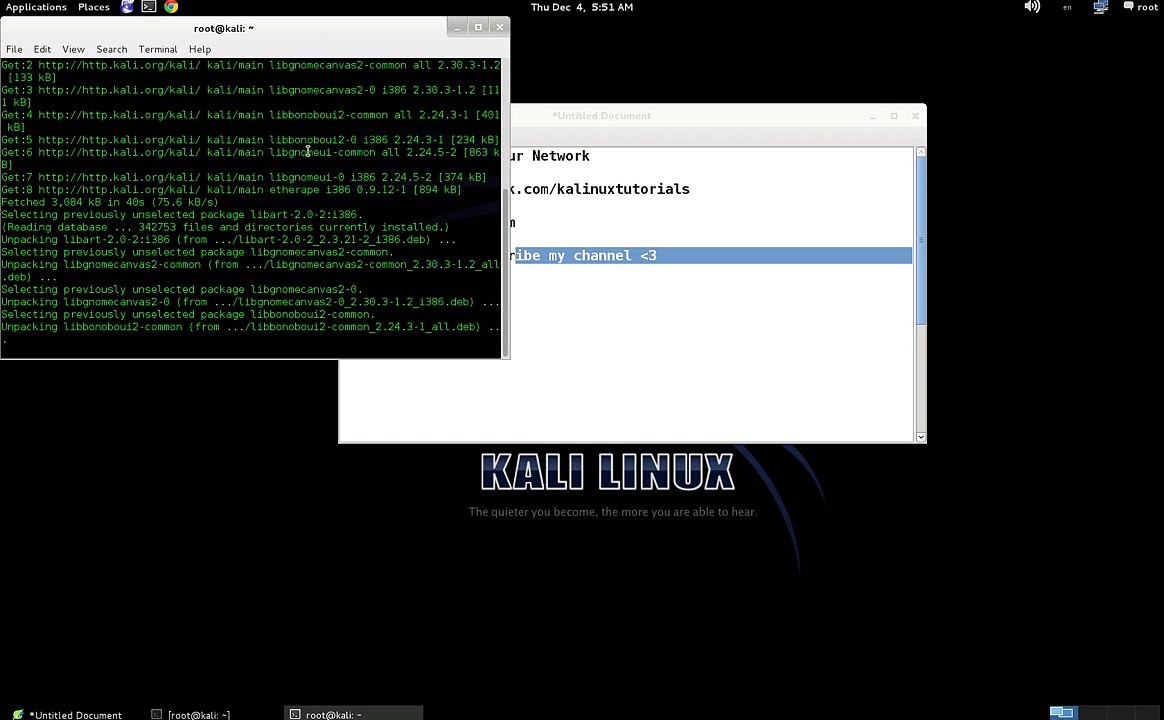Launch terminal from the top panel icon
This screenshot has width=1164, height=720.
tap(148, 7)
